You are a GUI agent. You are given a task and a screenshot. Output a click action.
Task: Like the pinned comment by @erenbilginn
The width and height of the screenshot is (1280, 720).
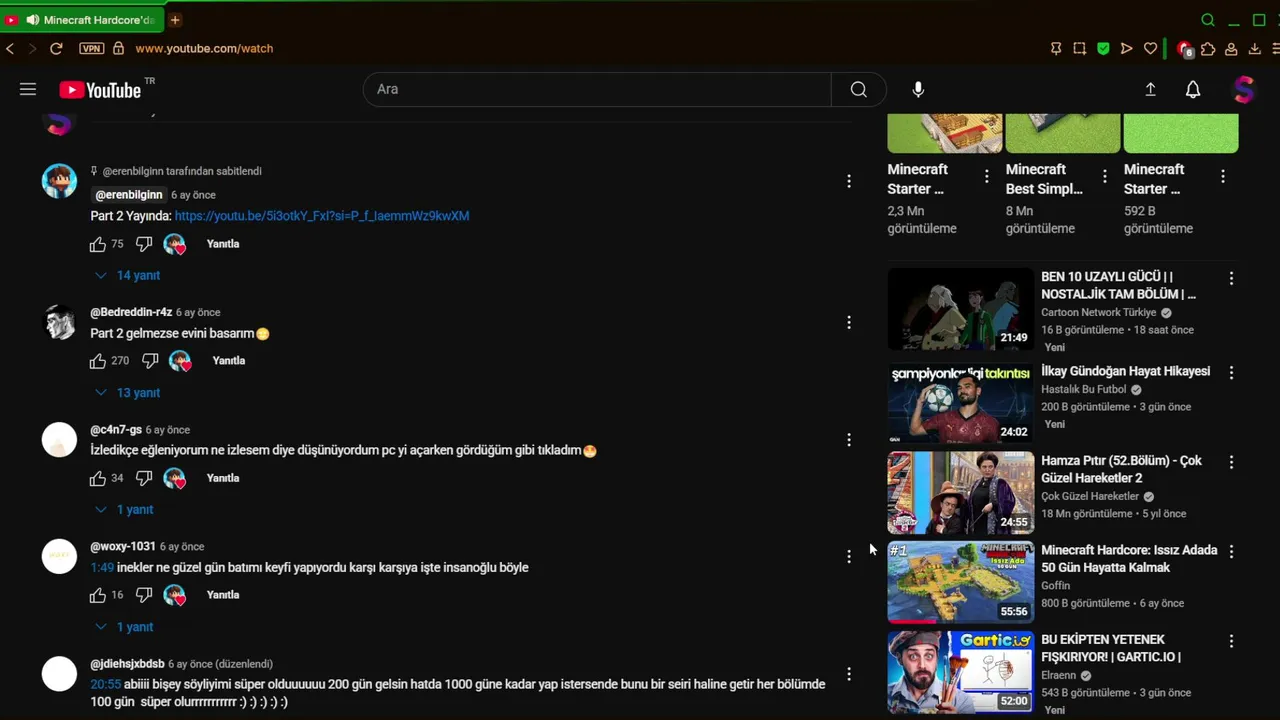(97, 244)
